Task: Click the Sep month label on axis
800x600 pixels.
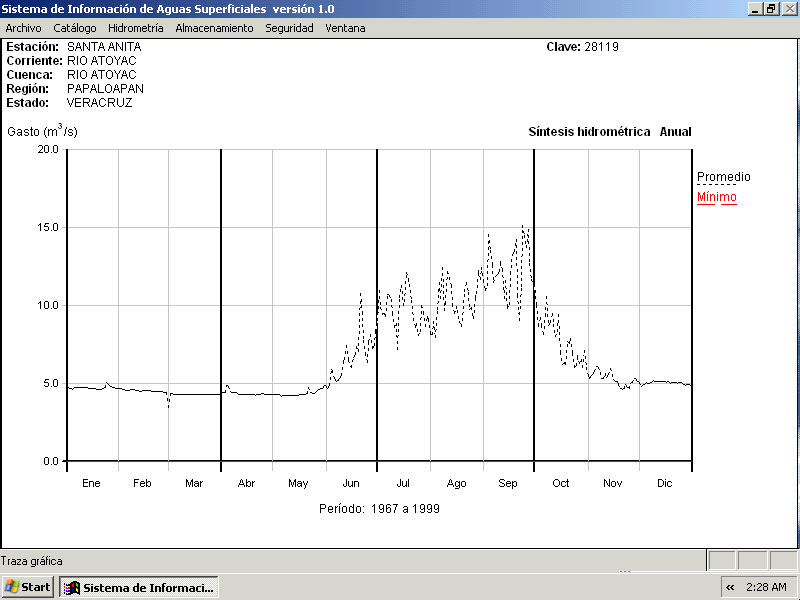Action: click(x=508, y=483)
